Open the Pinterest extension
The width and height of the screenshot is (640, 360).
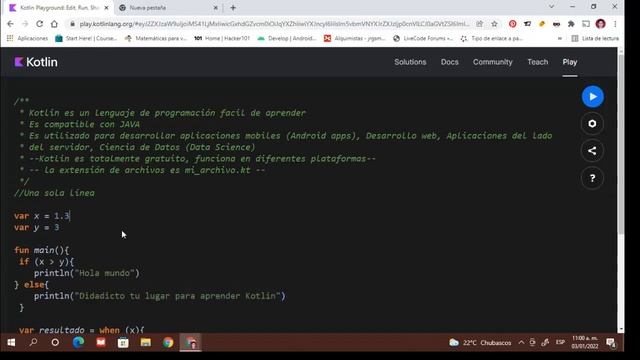coord(513,24)
